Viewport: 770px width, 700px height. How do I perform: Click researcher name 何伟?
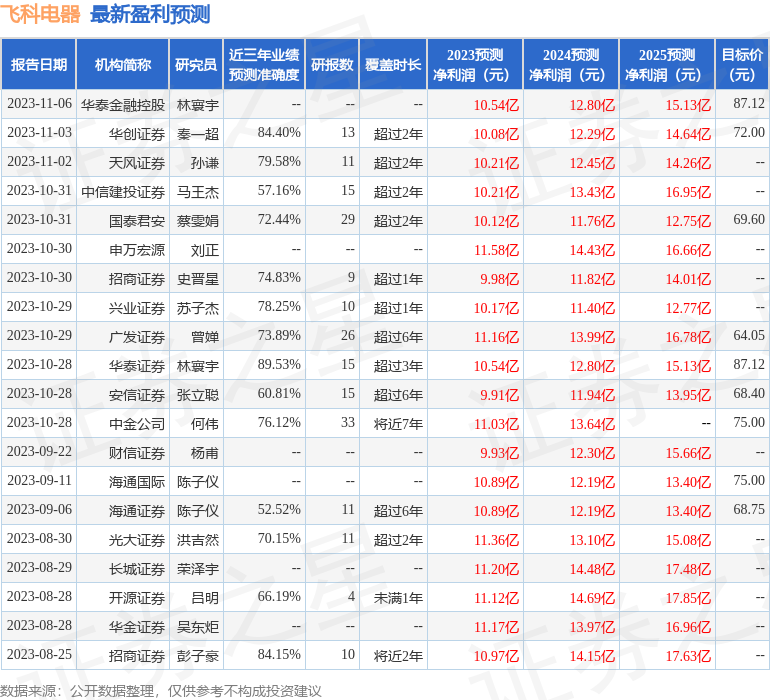(205, 423)
